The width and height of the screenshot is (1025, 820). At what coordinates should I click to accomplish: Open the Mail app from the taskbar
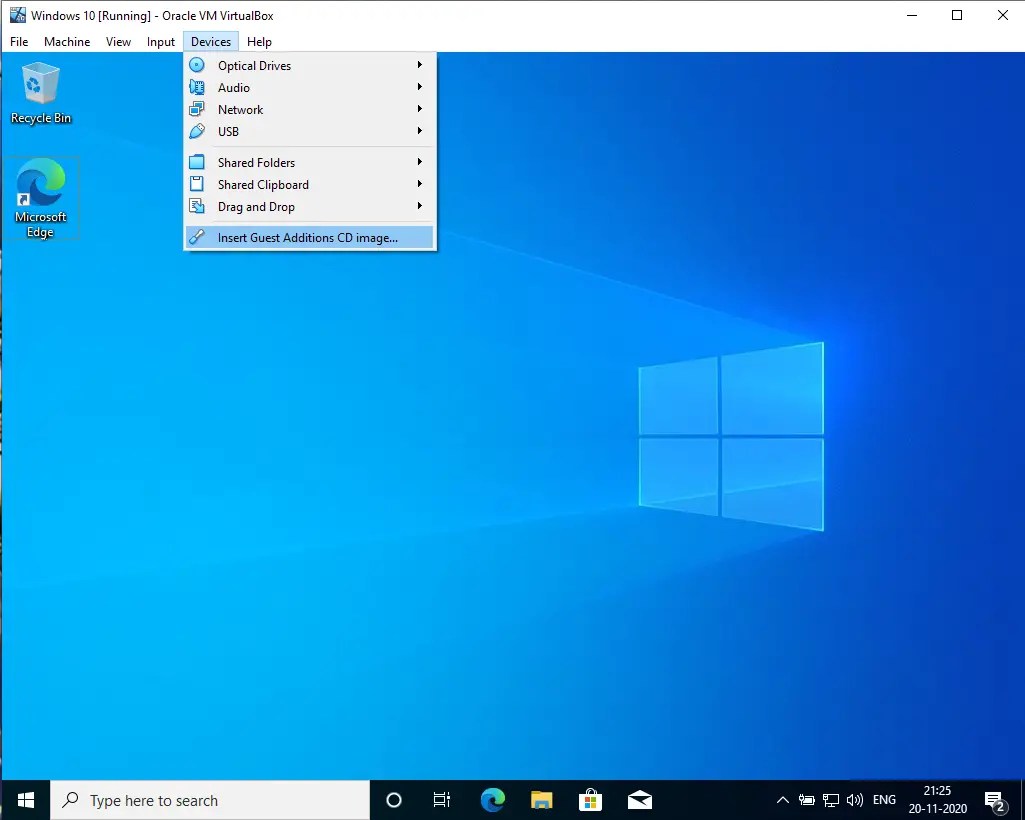(x=639, y=800)
